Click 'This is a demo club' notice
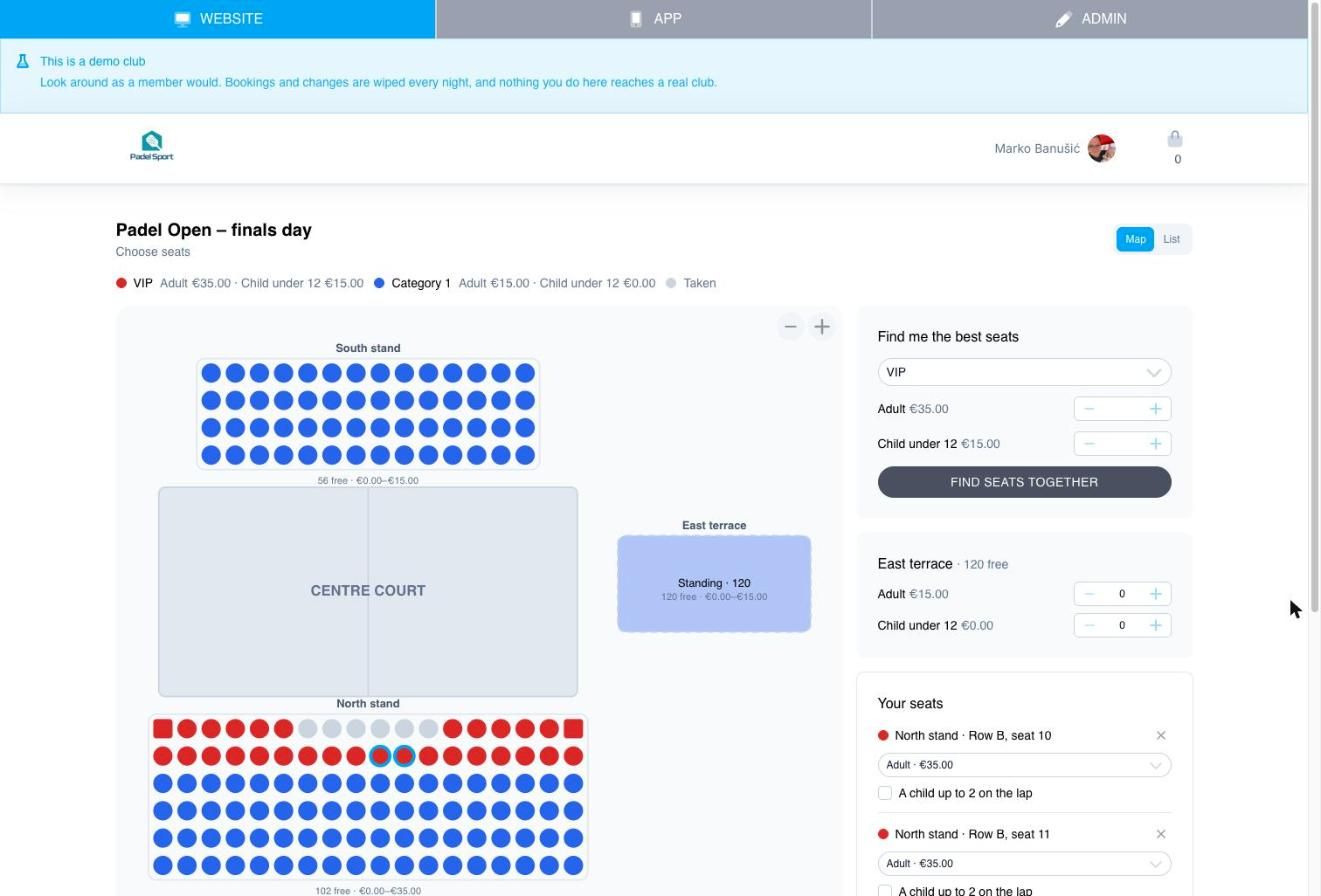 [x=93, y=61]
